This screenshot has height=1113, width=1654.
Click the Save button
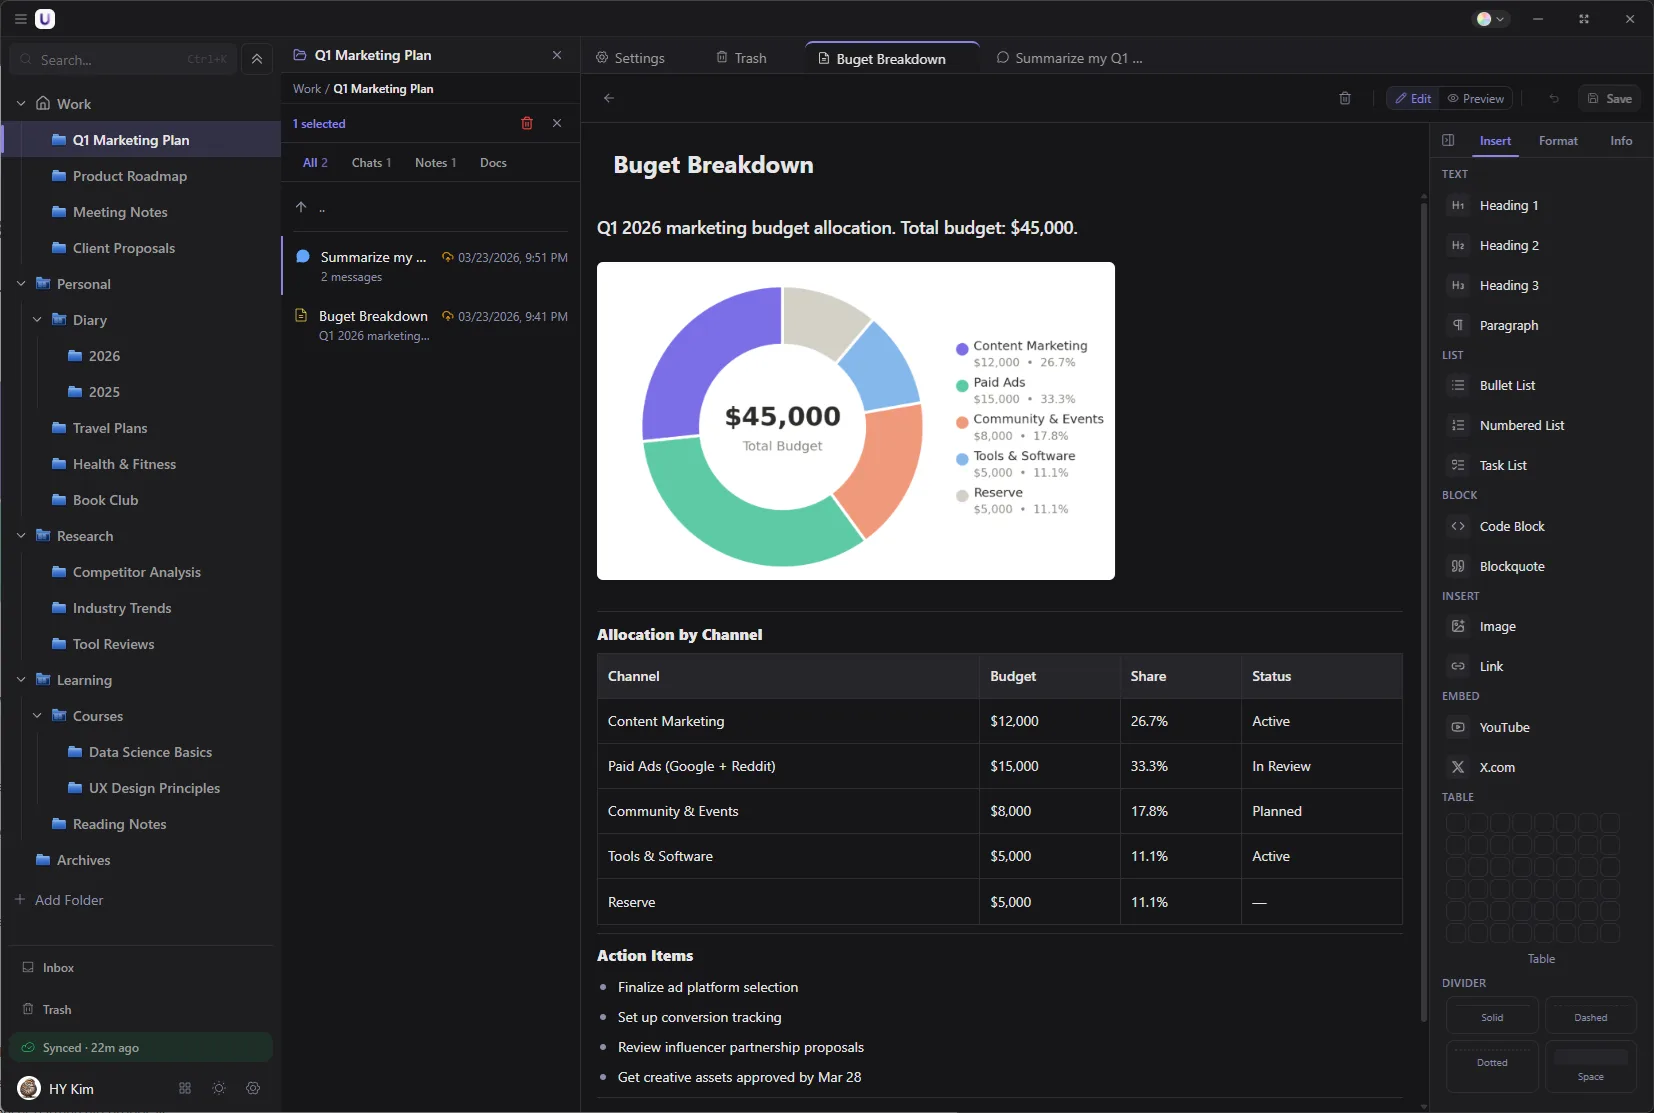[x=1611, y=98]
